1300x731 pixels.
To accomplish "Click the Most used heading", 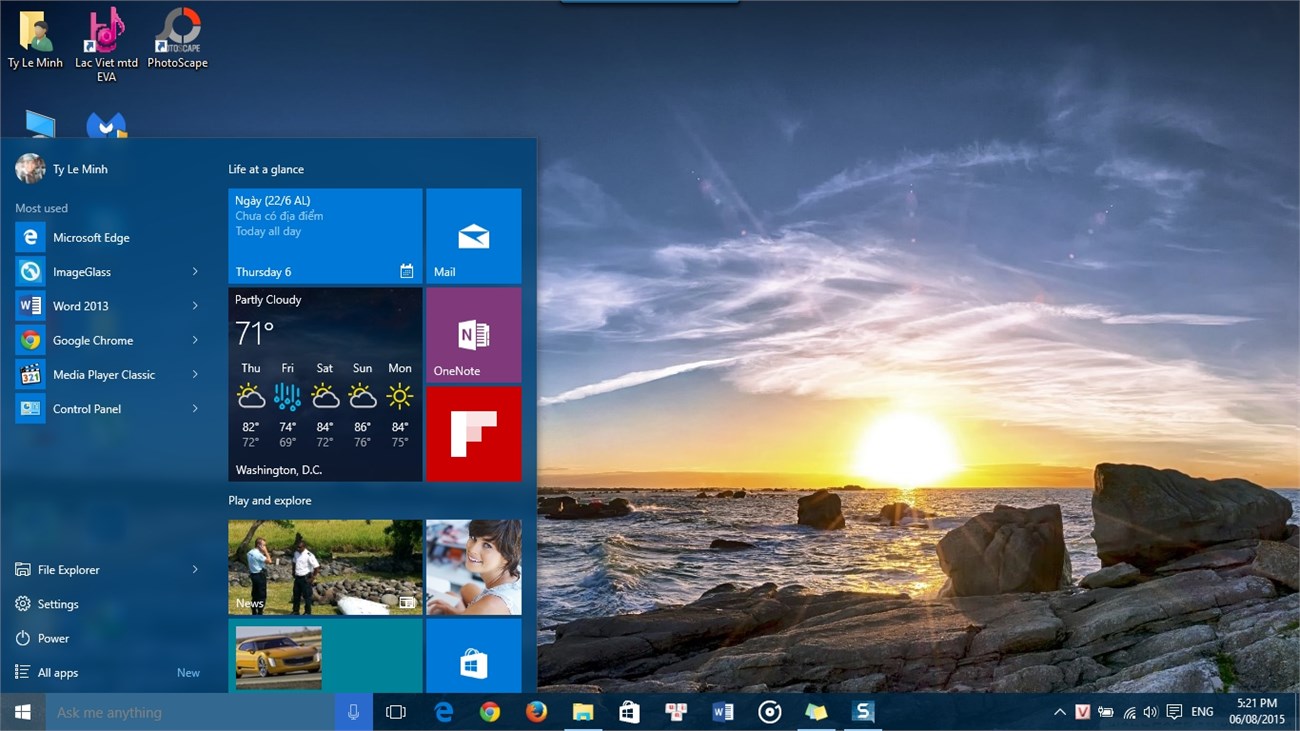I will click(x=41, y=208).
